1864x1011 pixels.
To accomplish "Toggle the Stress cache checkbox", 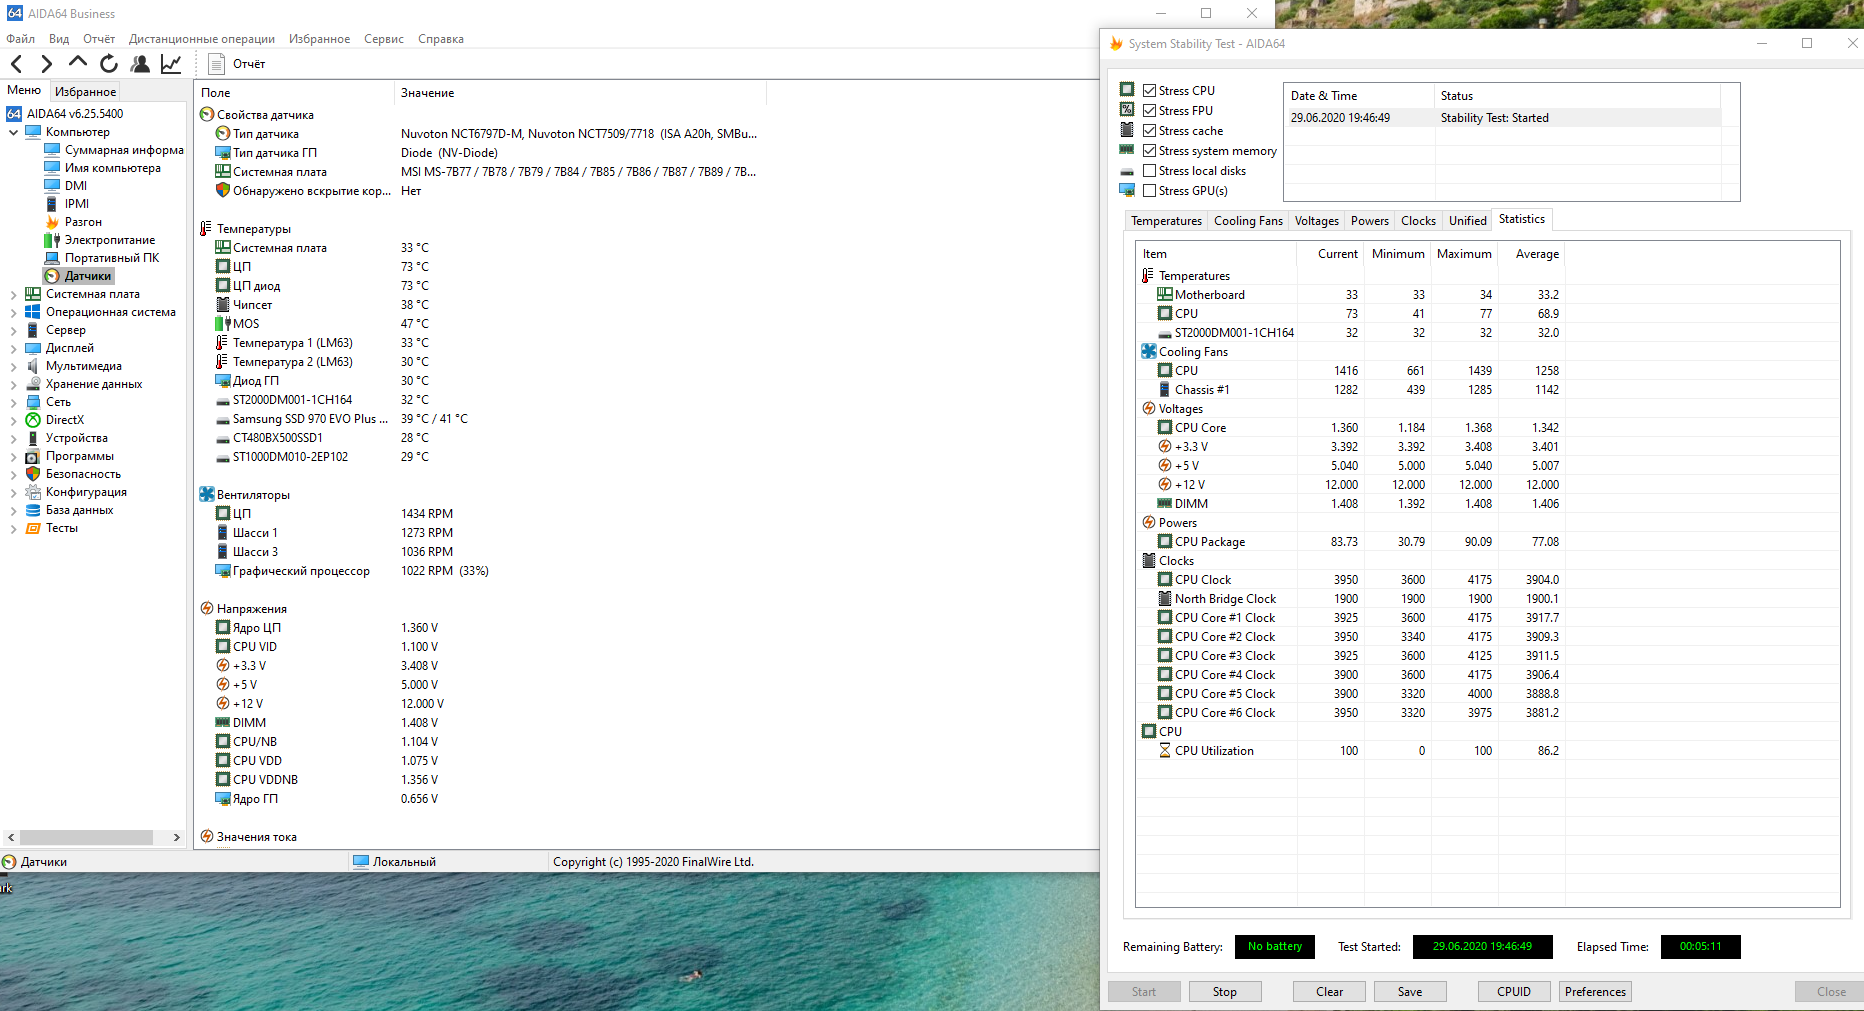I will [1150, 131].
